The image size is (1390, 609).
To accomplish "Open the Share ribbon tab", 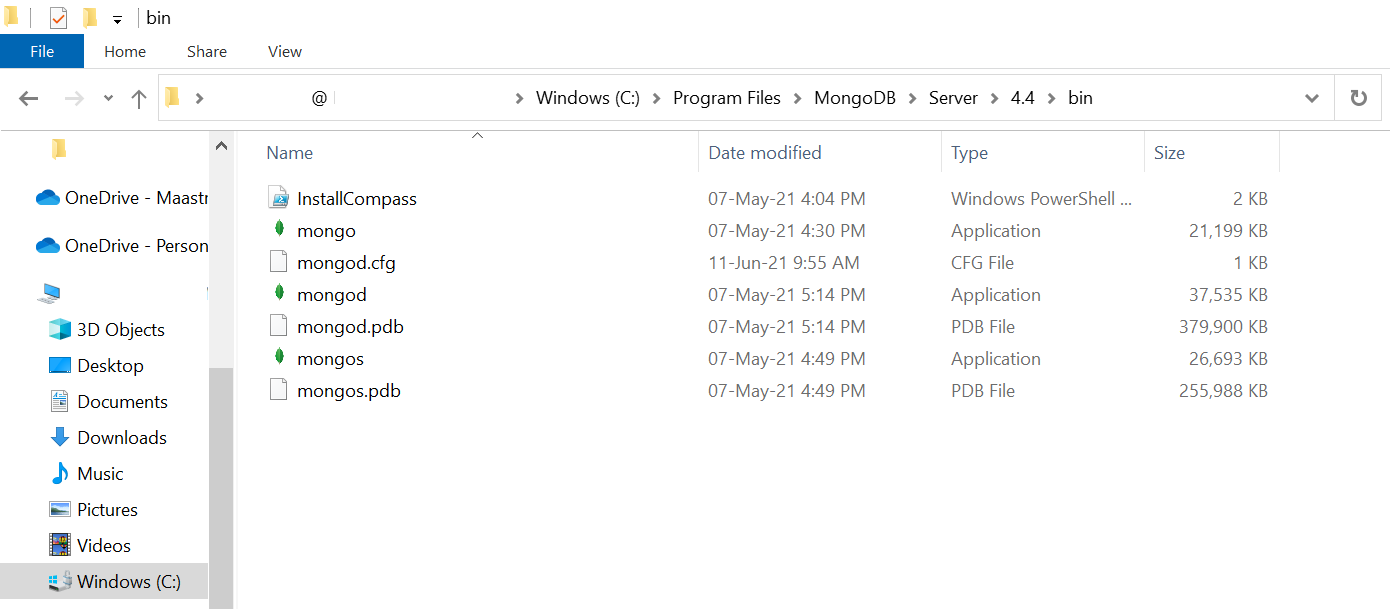I will [207, 52].
